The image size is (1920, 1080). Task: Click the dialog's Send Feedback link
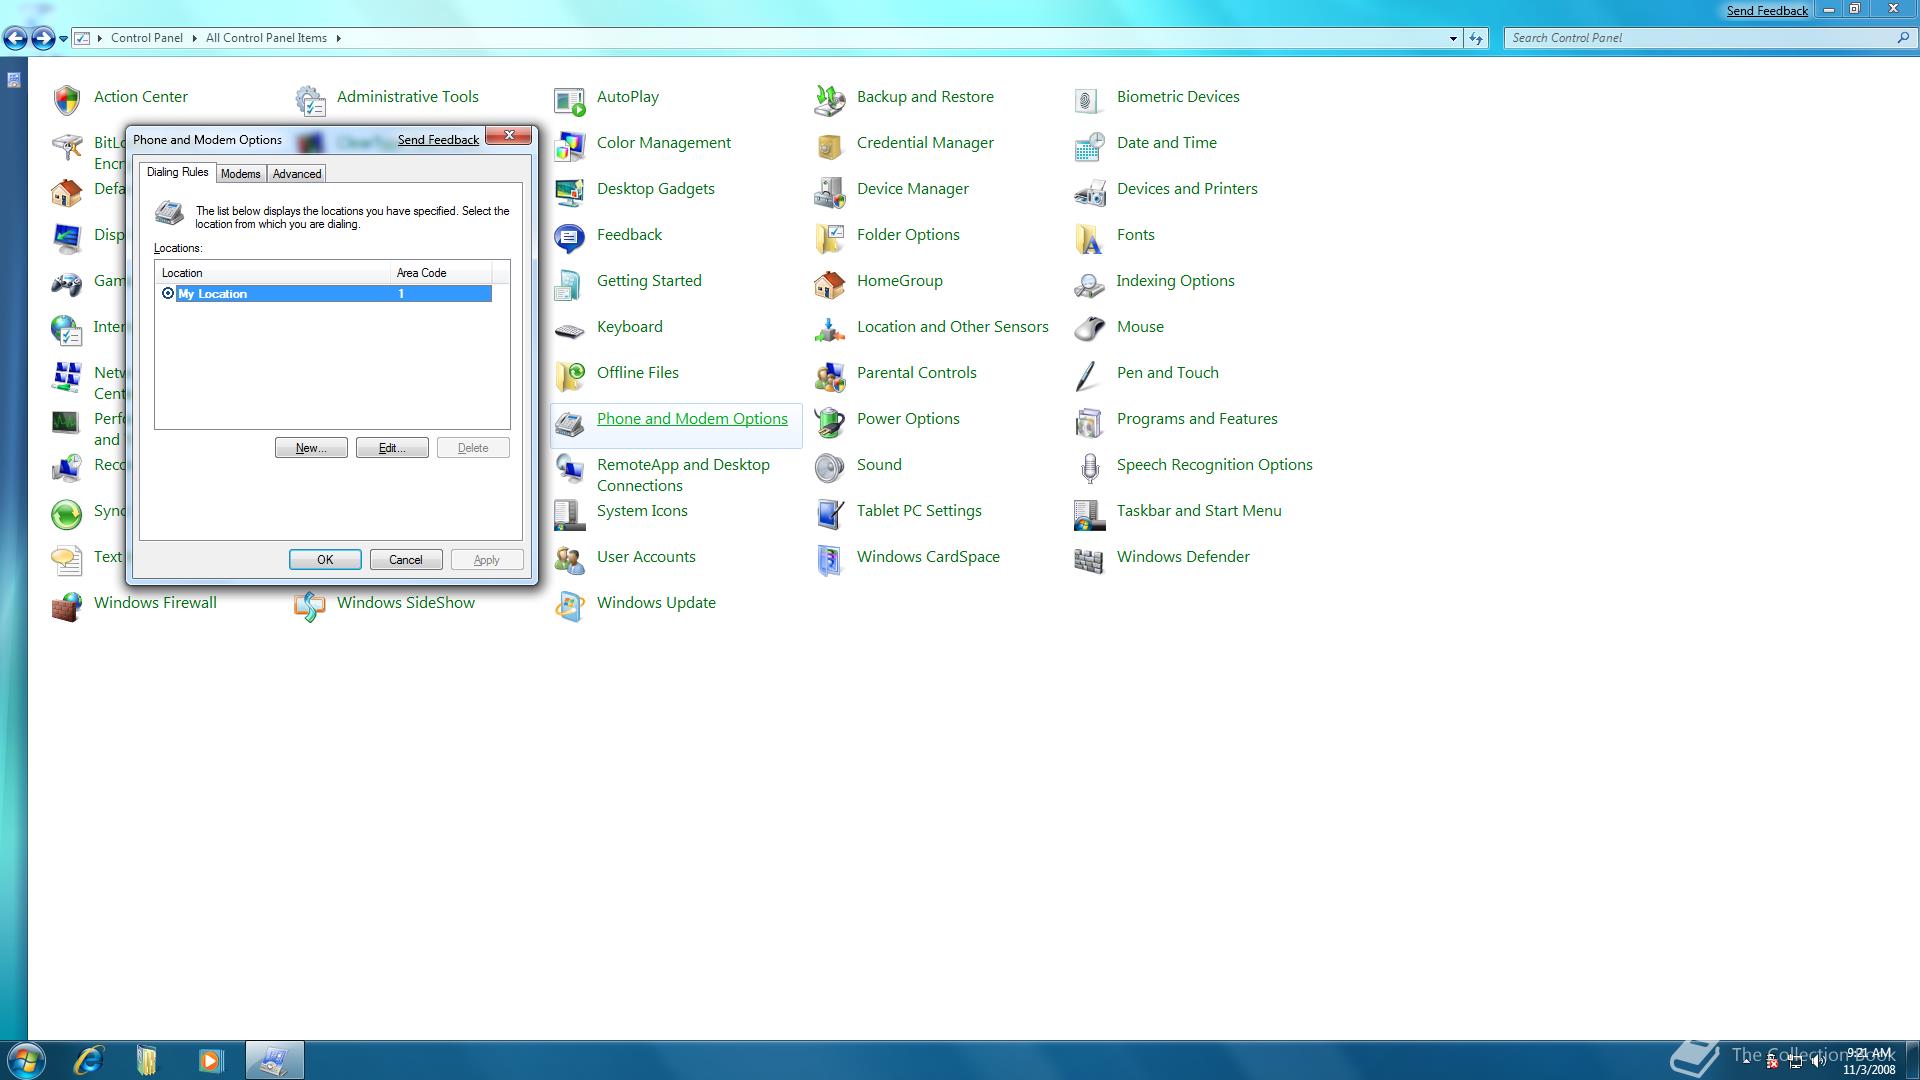[438, 140]
